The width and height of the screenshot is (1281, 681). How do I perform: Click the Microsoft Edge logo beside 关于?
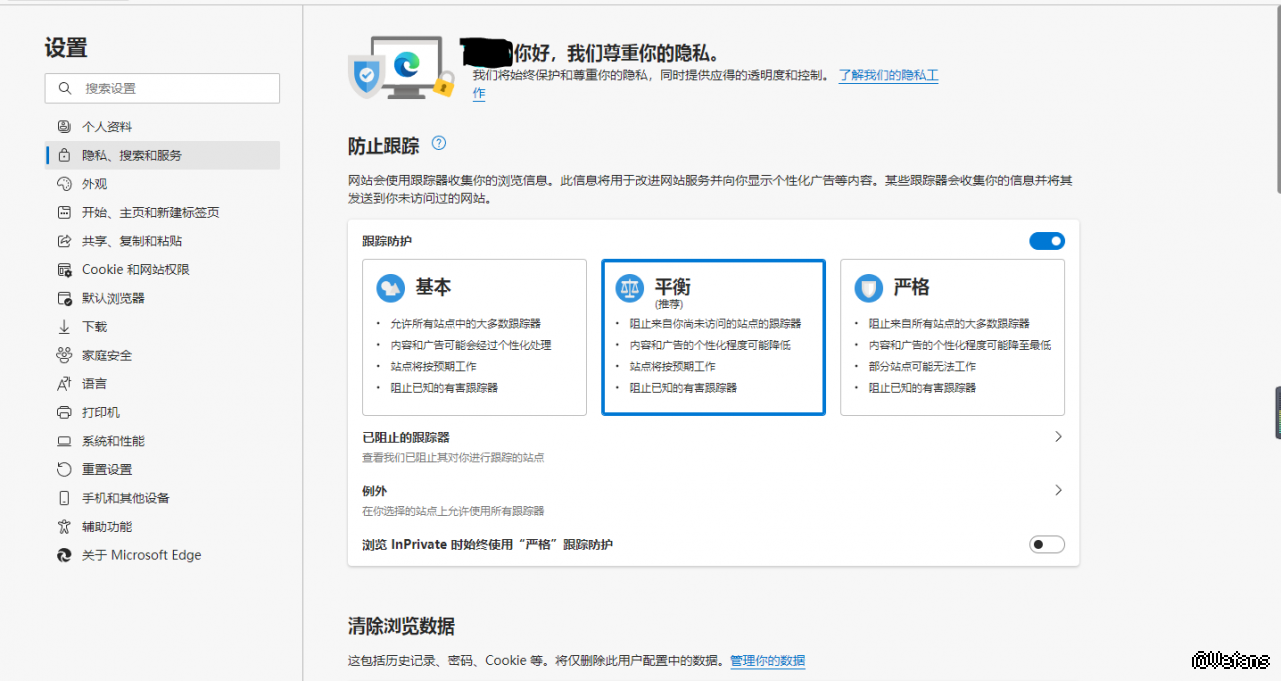tap(64, 555)
